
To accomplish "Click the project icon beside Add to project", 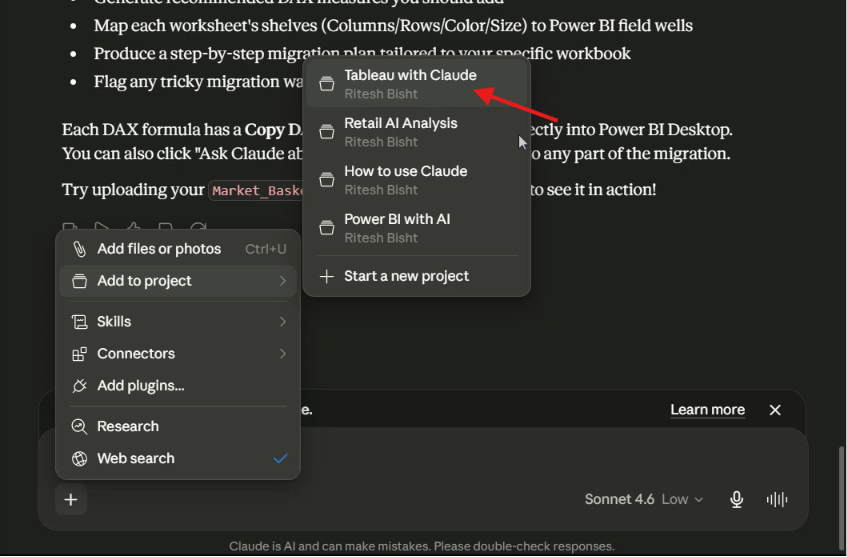I will [79, 281].
